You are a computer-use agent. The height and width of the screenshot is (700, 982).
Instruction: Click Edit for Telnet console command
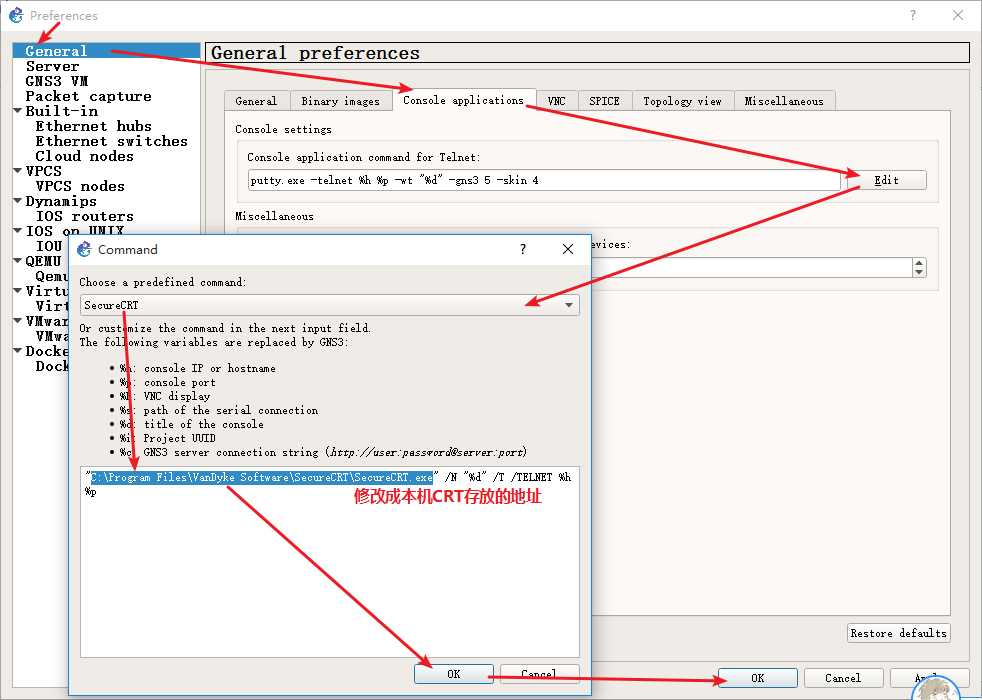point(886,180)
